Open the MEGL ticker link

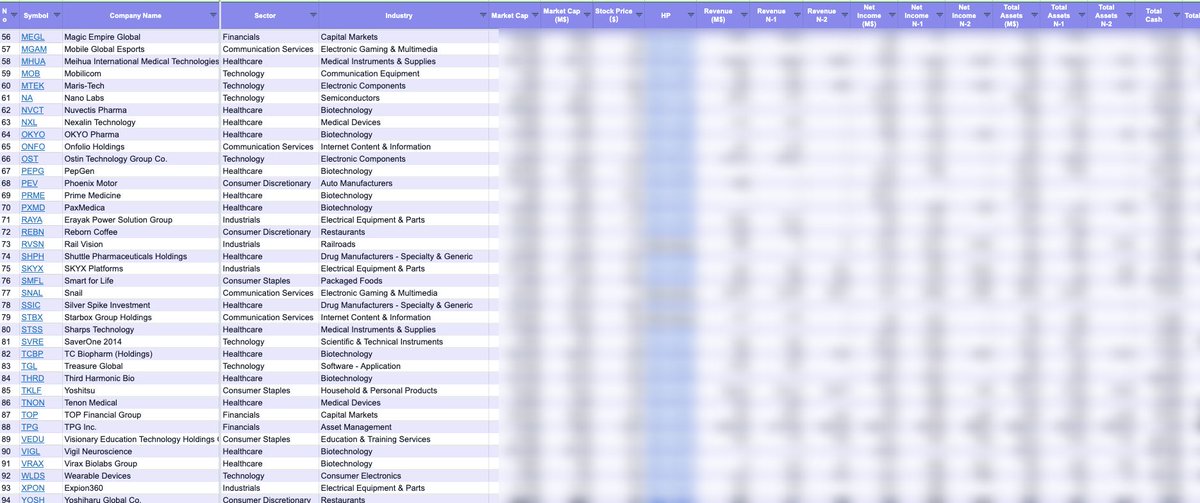click(33, 37)
